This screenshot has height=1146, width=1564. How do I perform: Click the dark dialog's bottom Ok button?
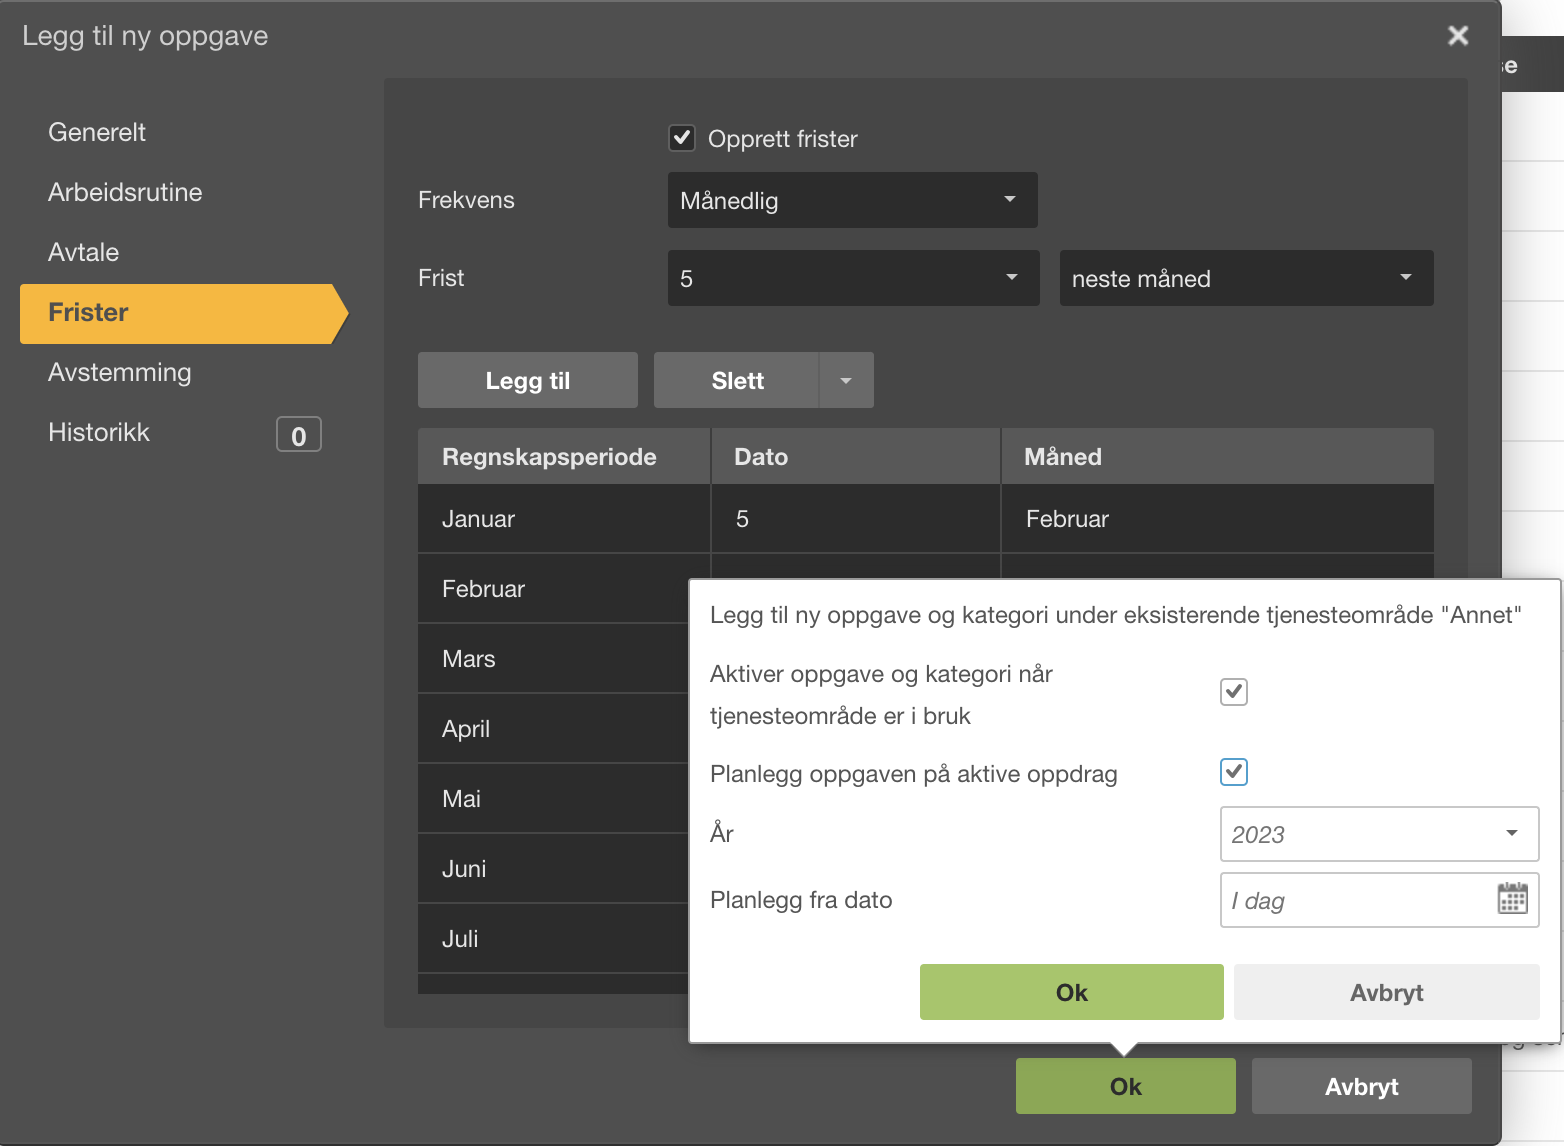click(1125, 1086)
